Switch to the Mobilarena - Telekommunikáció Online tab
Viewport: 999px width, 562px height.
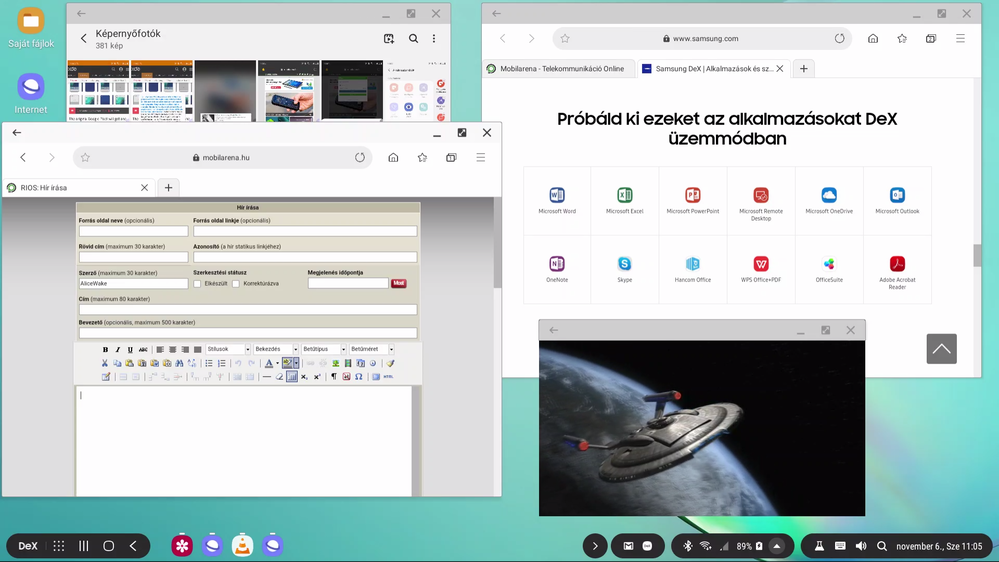point(558,69)
